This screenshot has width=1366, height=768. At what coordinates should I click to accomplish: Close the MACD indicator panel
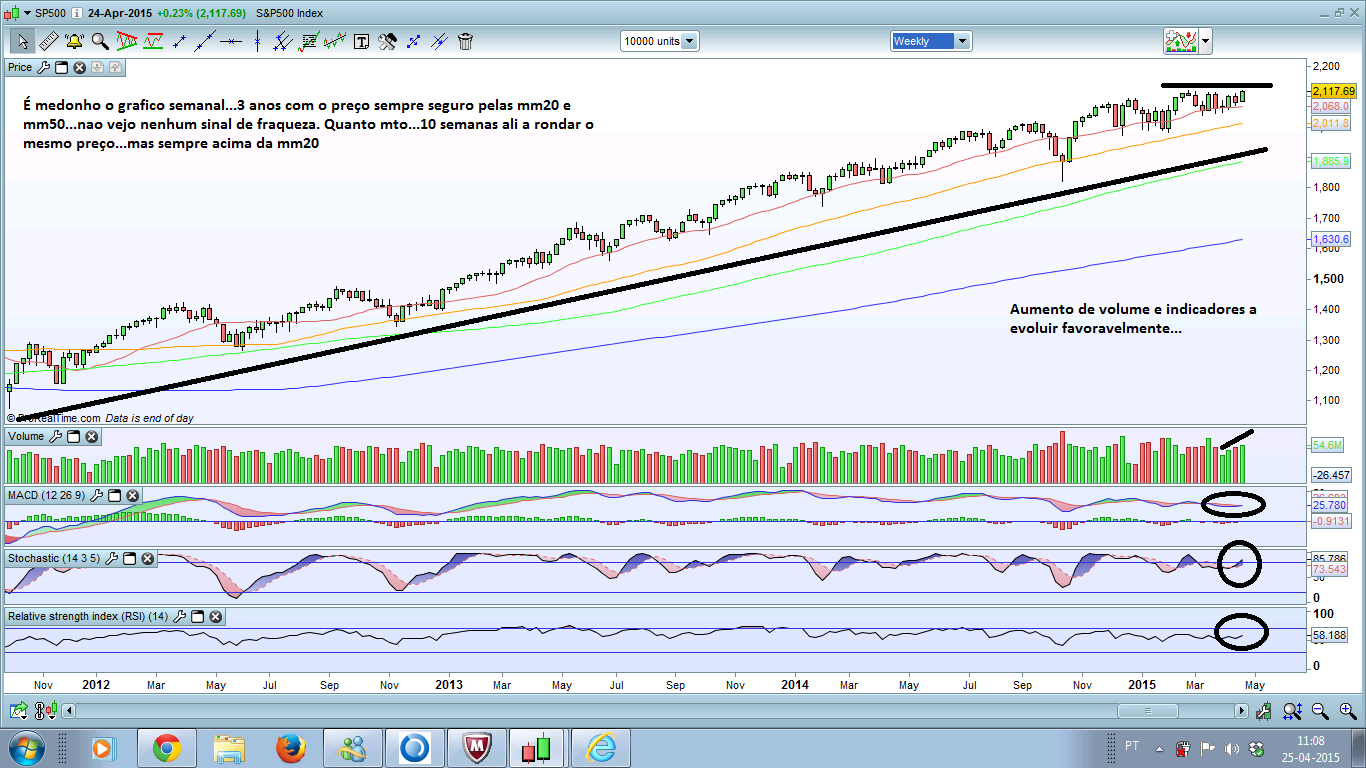[132, 495]
